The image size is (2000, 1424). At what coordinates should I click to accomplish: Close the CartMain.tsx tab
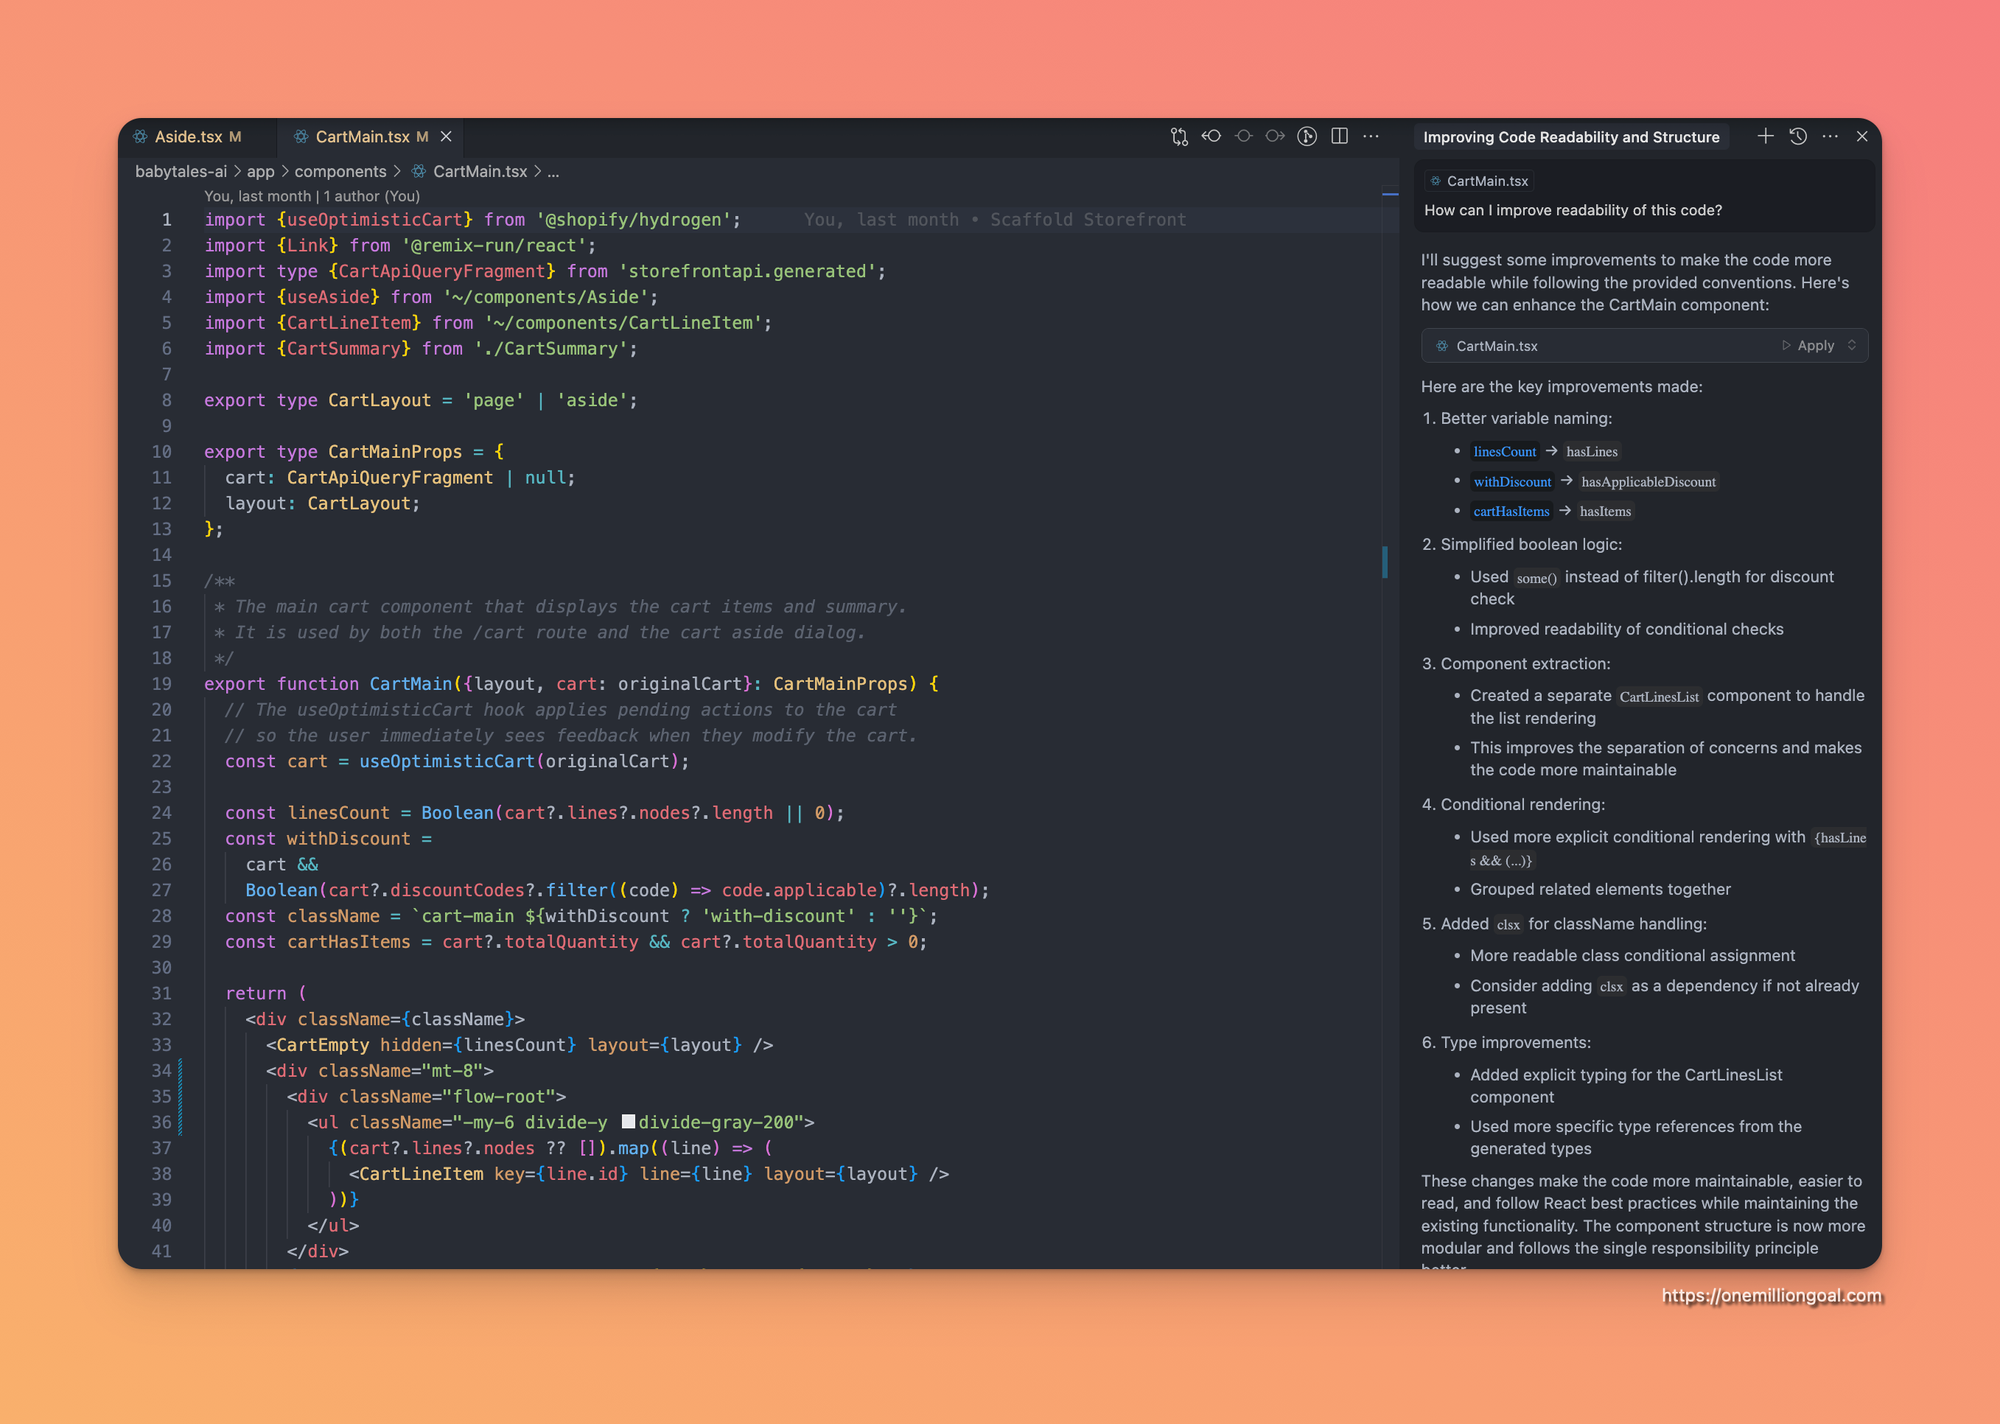(446, 137)
